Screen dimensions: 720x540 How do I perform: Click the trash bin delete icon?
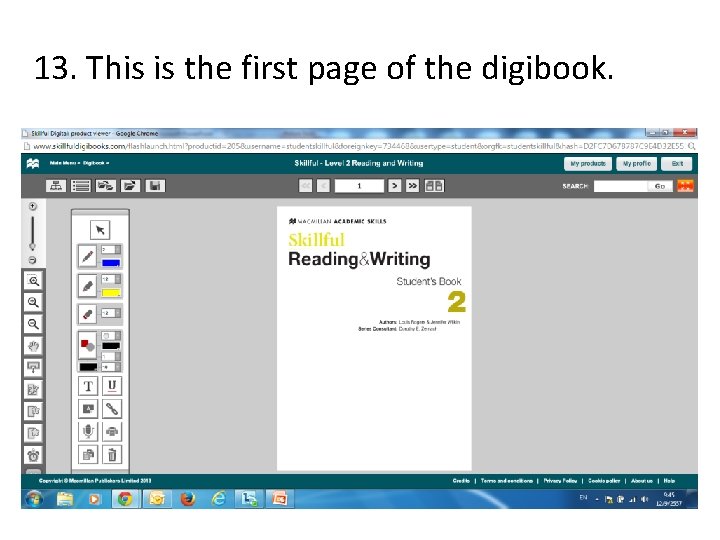point(112,455)
